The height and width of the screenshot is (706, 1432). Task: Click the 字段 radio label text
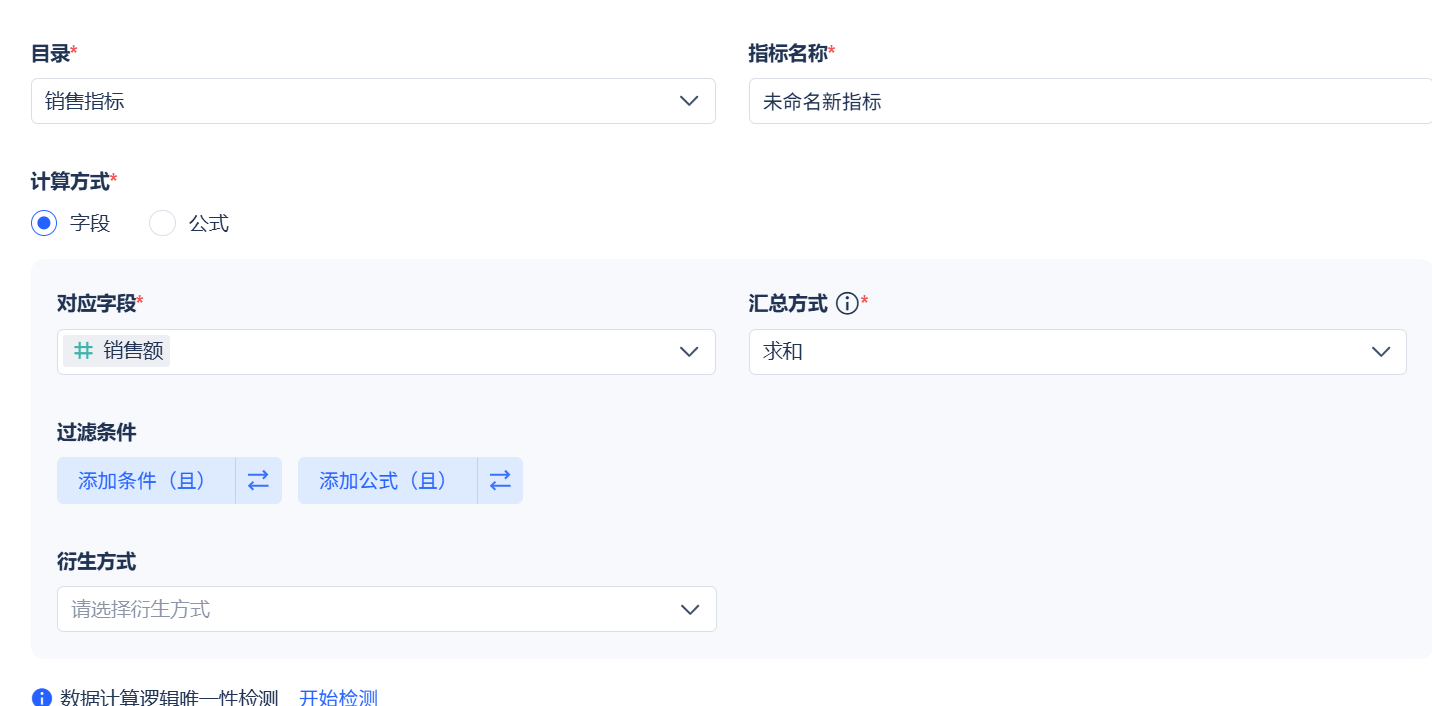pyautogui.click(x=90, y=223)
